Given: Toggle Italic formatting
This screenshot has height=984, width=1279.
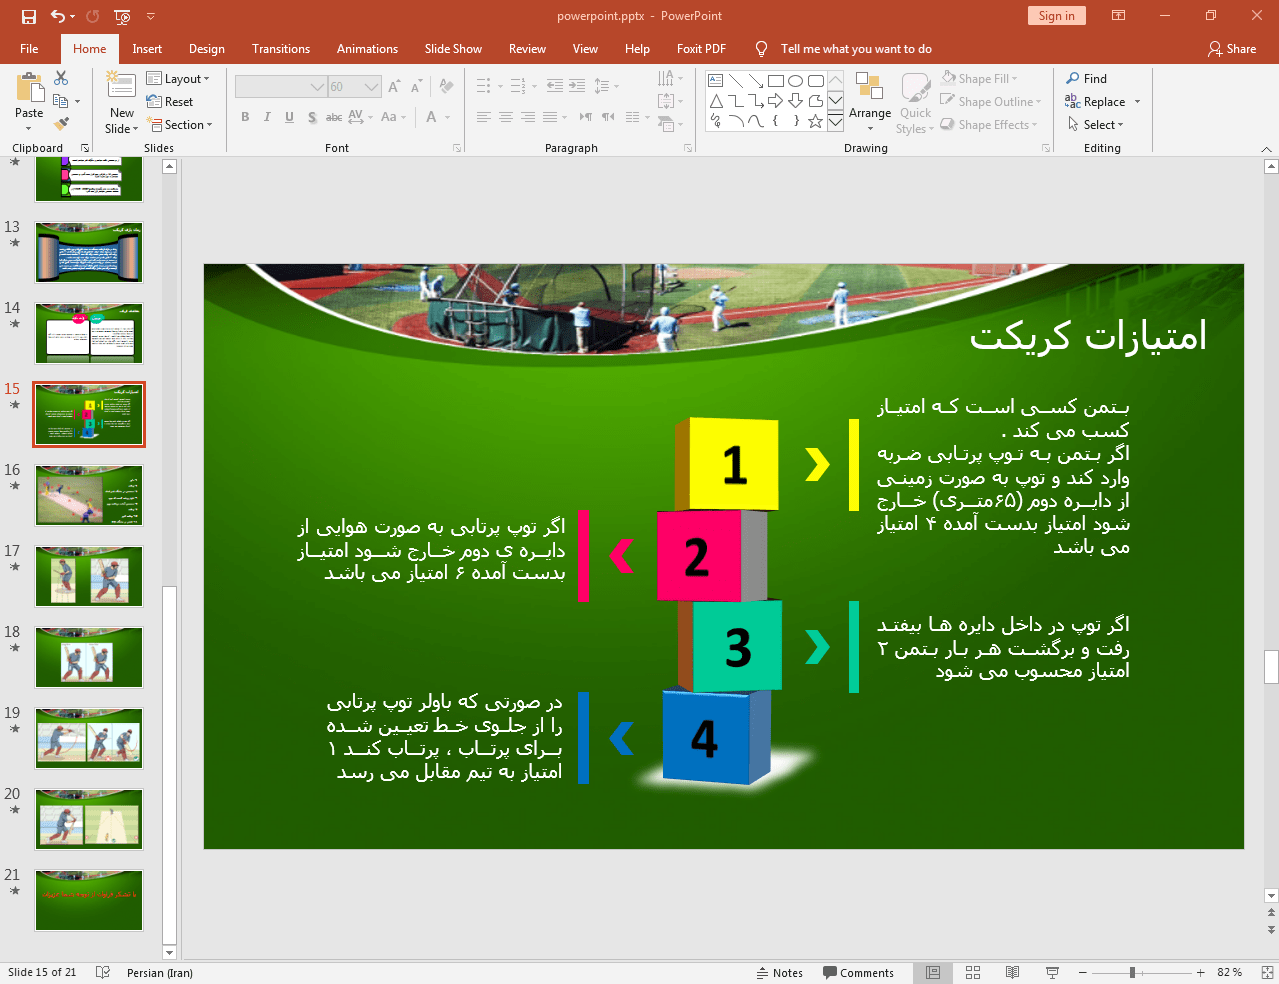Looking at the screenshot, I should [x=267, y=117].
